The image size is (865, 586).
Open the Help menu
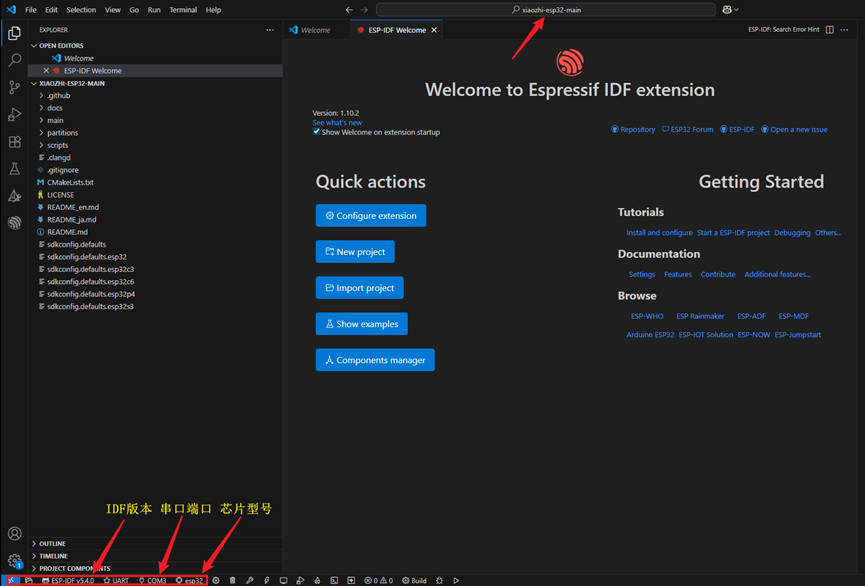(x=213, y=9)
